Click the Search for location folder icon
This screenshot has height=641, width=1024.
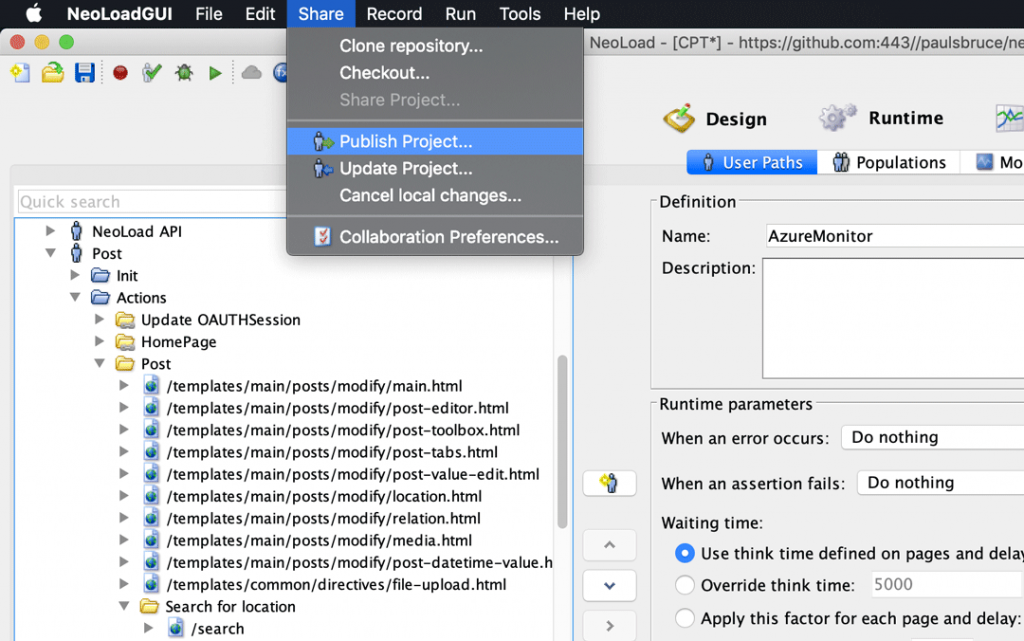(149, 606)
